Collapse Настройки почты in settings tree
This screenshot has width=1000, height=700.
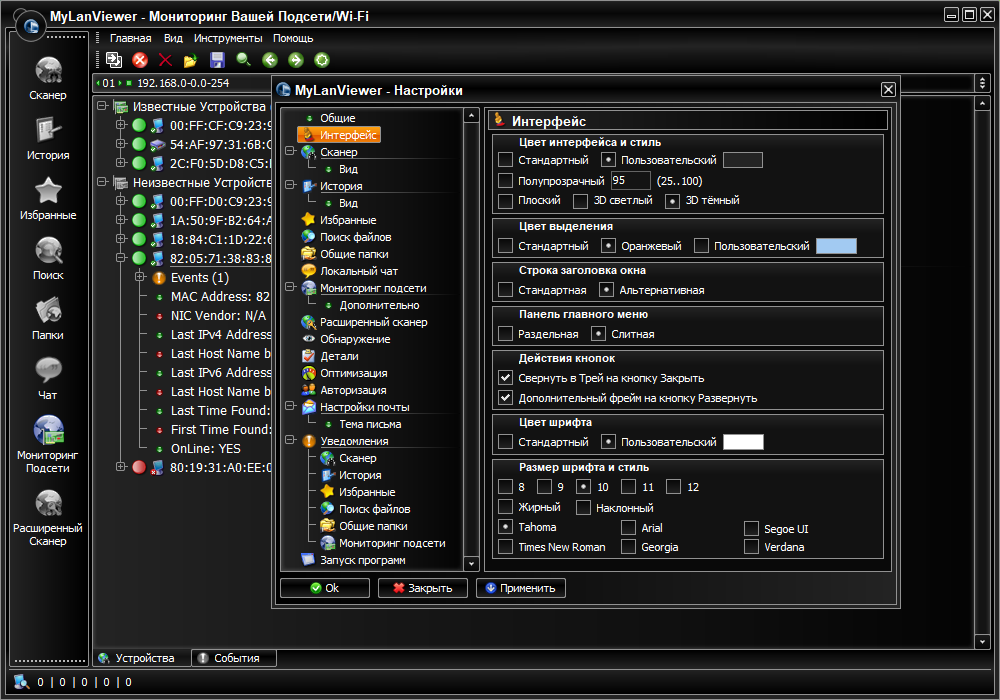coord(290,405)
